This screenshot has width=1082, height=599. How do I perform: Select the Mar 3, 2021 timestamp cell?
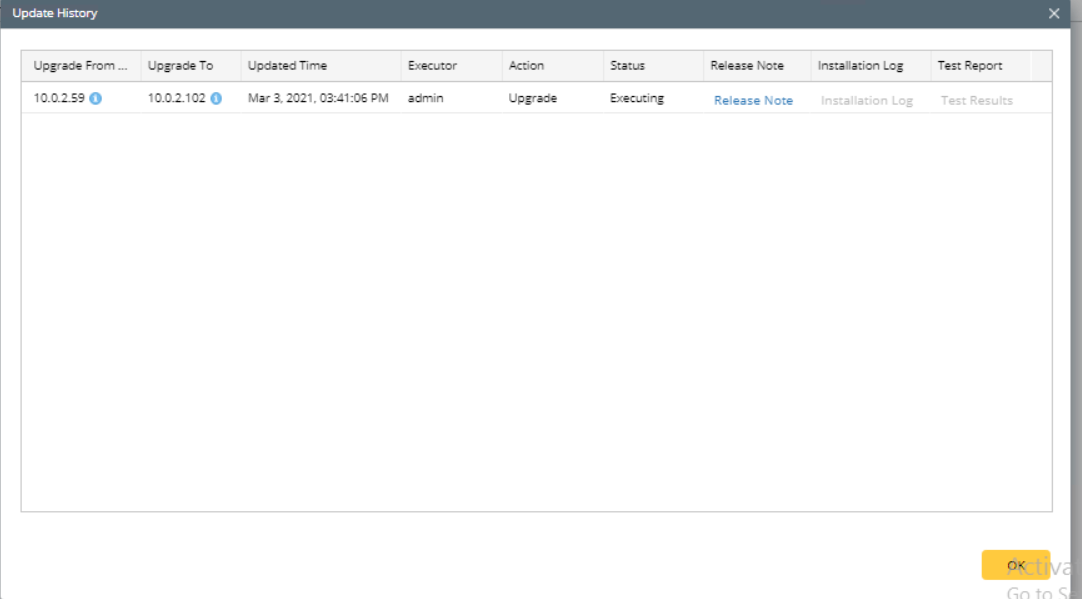318,98
